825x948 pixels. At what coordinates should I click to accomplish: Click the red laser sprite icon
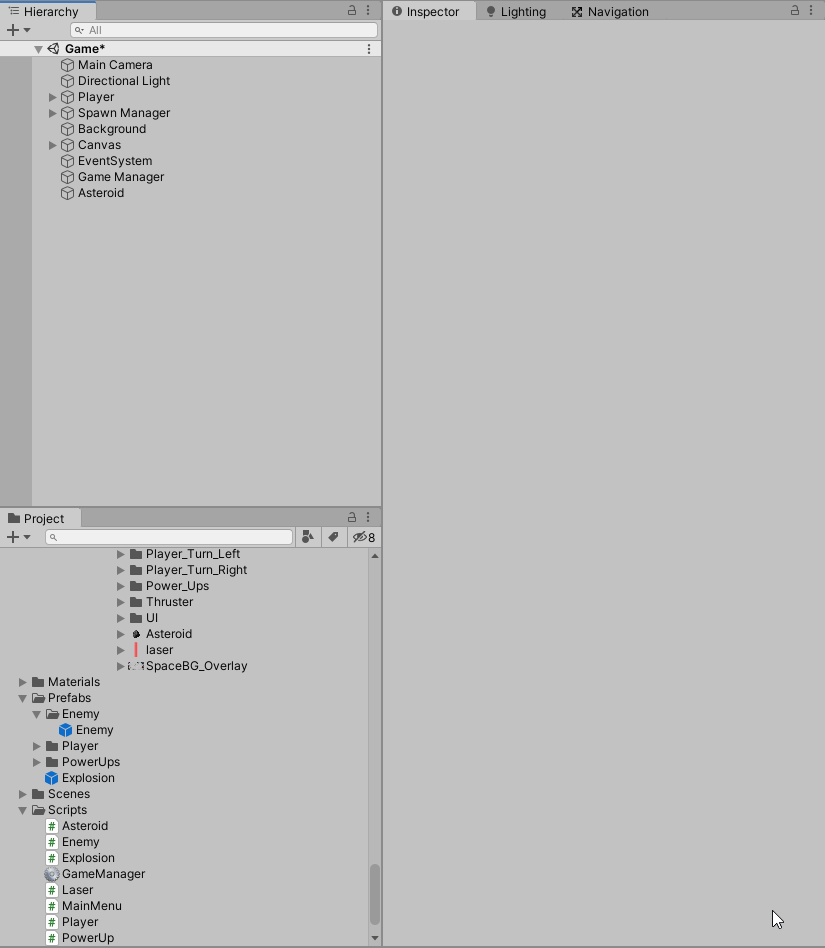136,650
